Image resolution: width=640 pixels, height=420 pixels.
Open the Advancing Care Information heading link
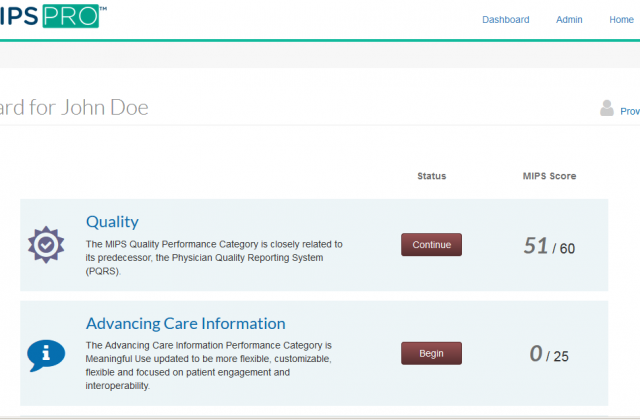[x=185, y=323]
